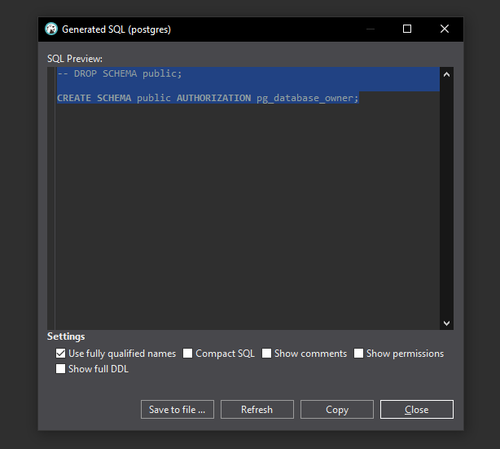This screenshot has height=449, width=500.
Task: Place cursor on the CREATE SCHEMA statement line
Action: (x=208, y=98)
